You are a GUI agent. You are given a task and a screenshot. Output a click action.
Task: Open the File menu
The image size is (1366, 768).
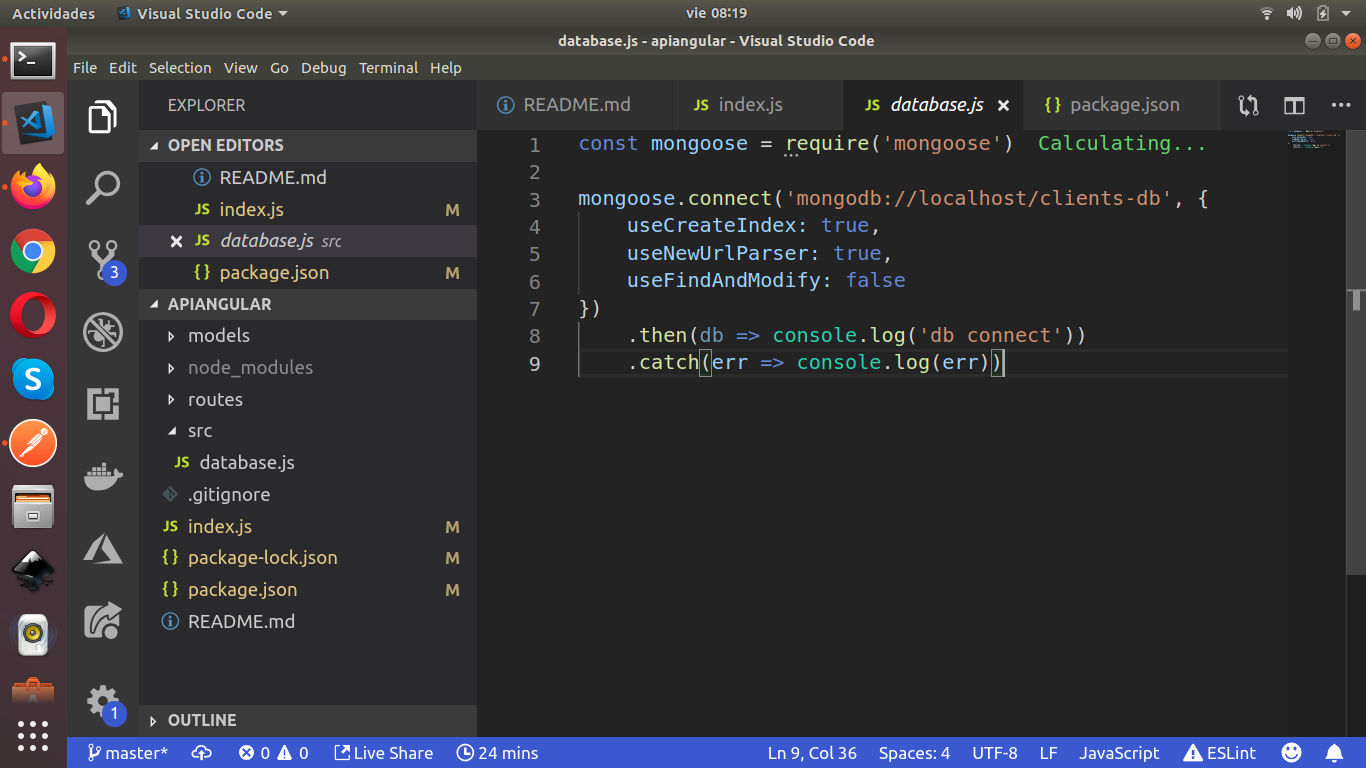tap(85, 68)
